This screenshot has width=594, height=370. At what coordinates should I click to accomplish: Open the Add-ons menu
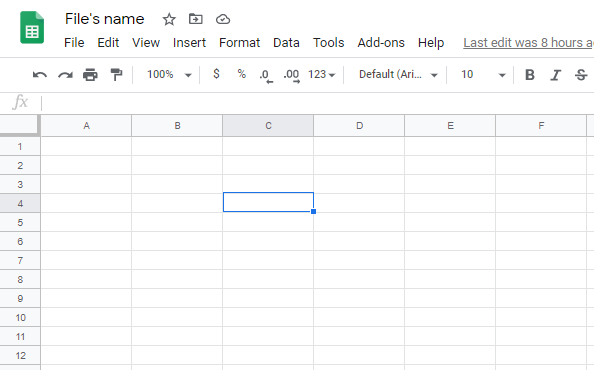coord(381,42)
